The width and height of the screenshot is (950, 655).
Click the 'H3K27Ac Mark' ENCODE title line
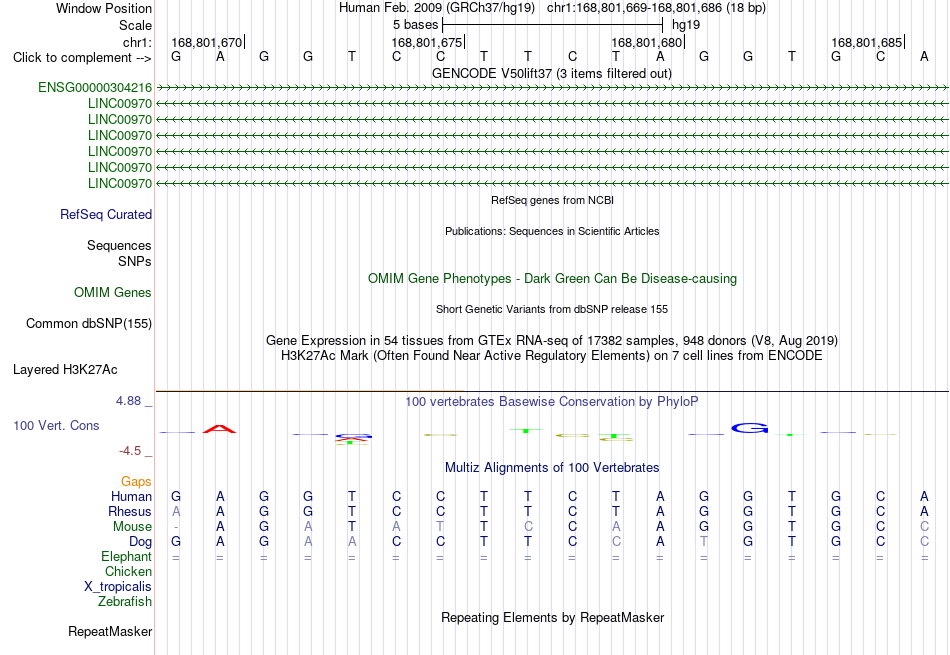[552, 356]
